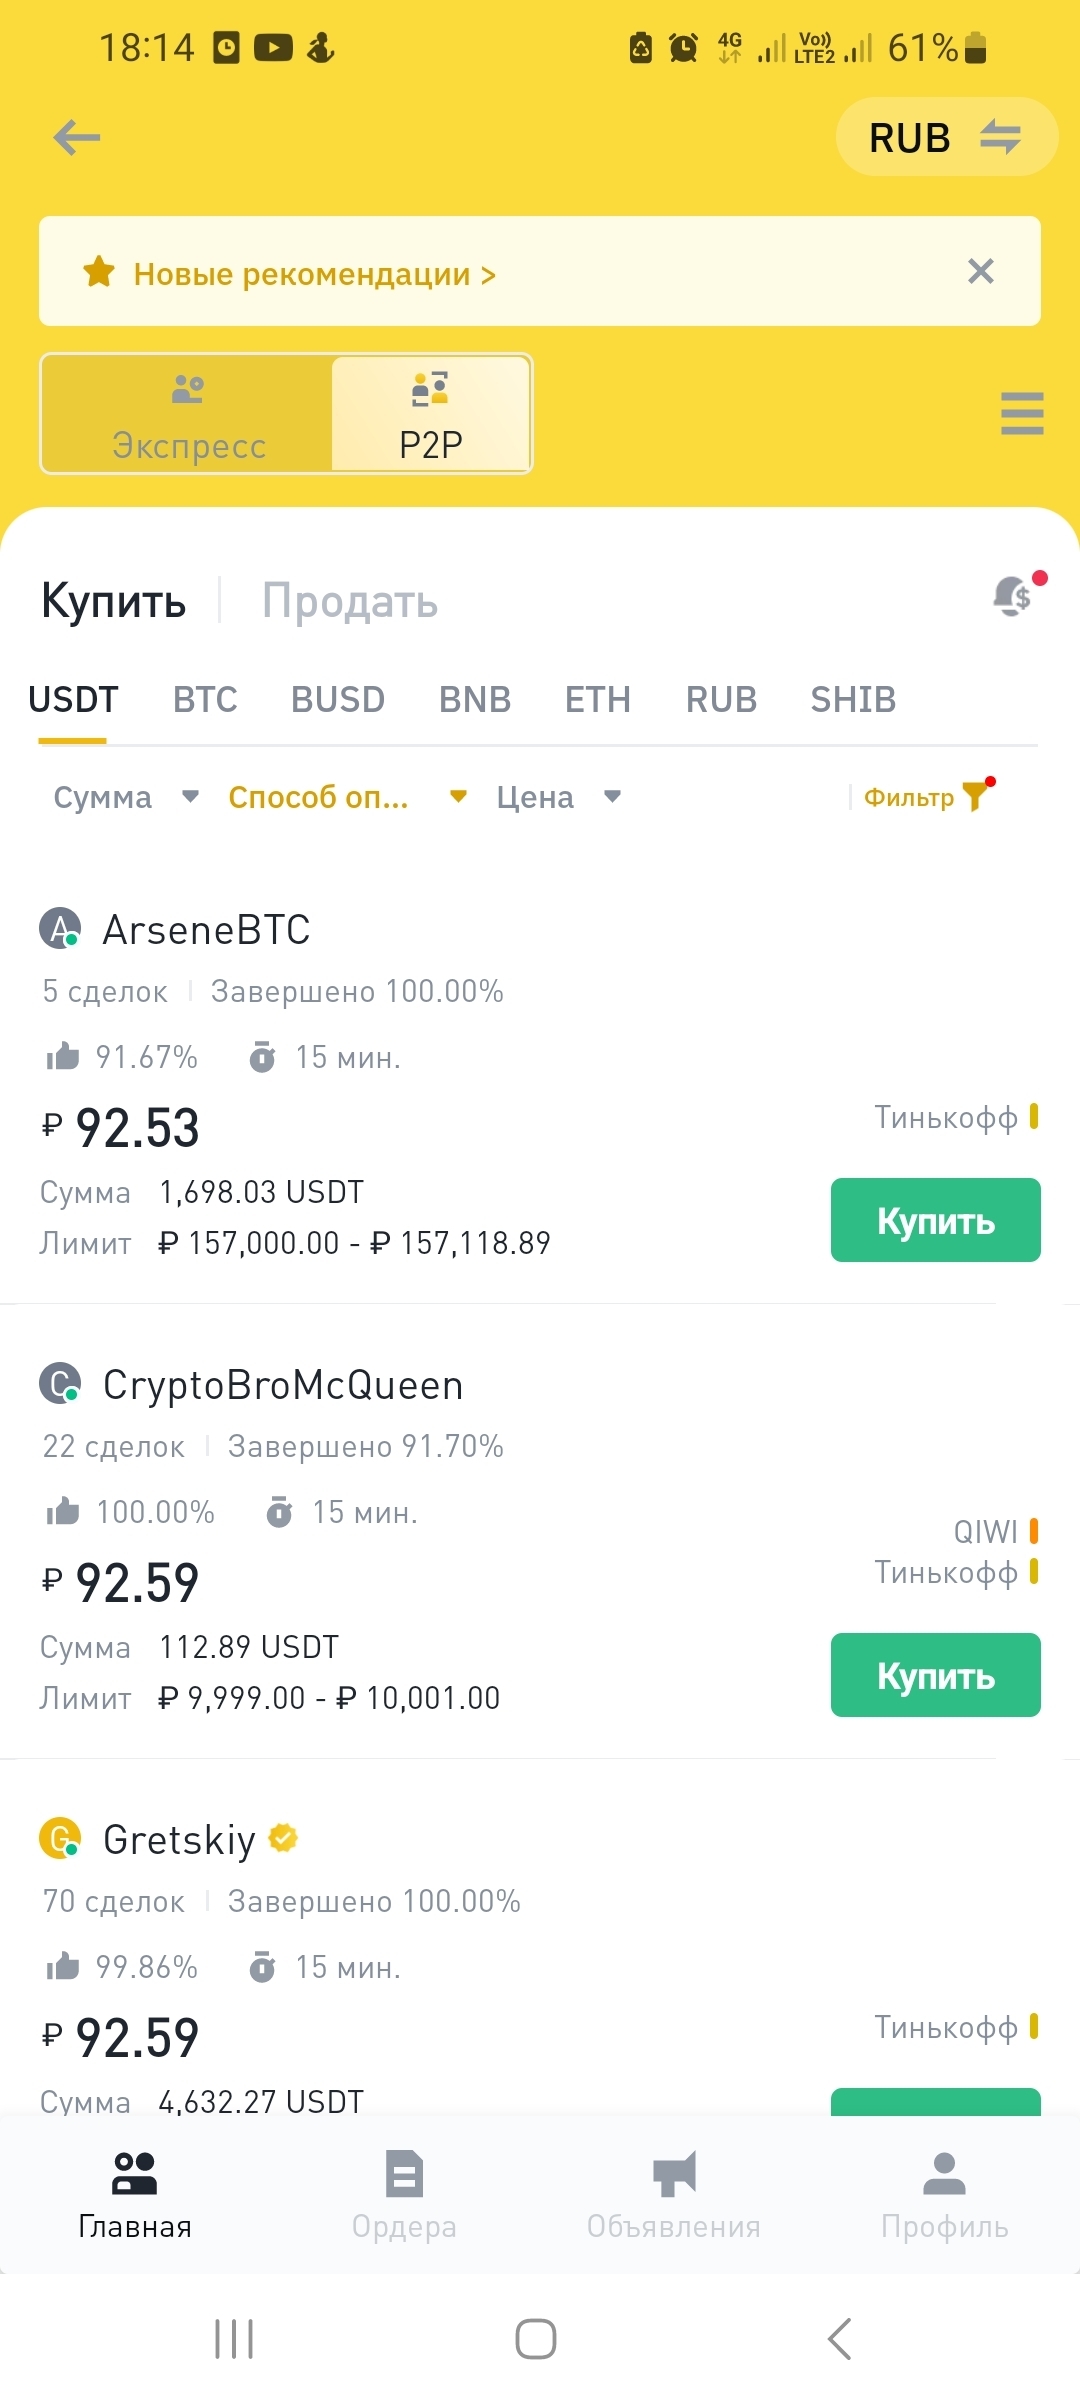Tap the back arrow icon
This screenshot has width=1080, height=2400.
tap(77, 137)
